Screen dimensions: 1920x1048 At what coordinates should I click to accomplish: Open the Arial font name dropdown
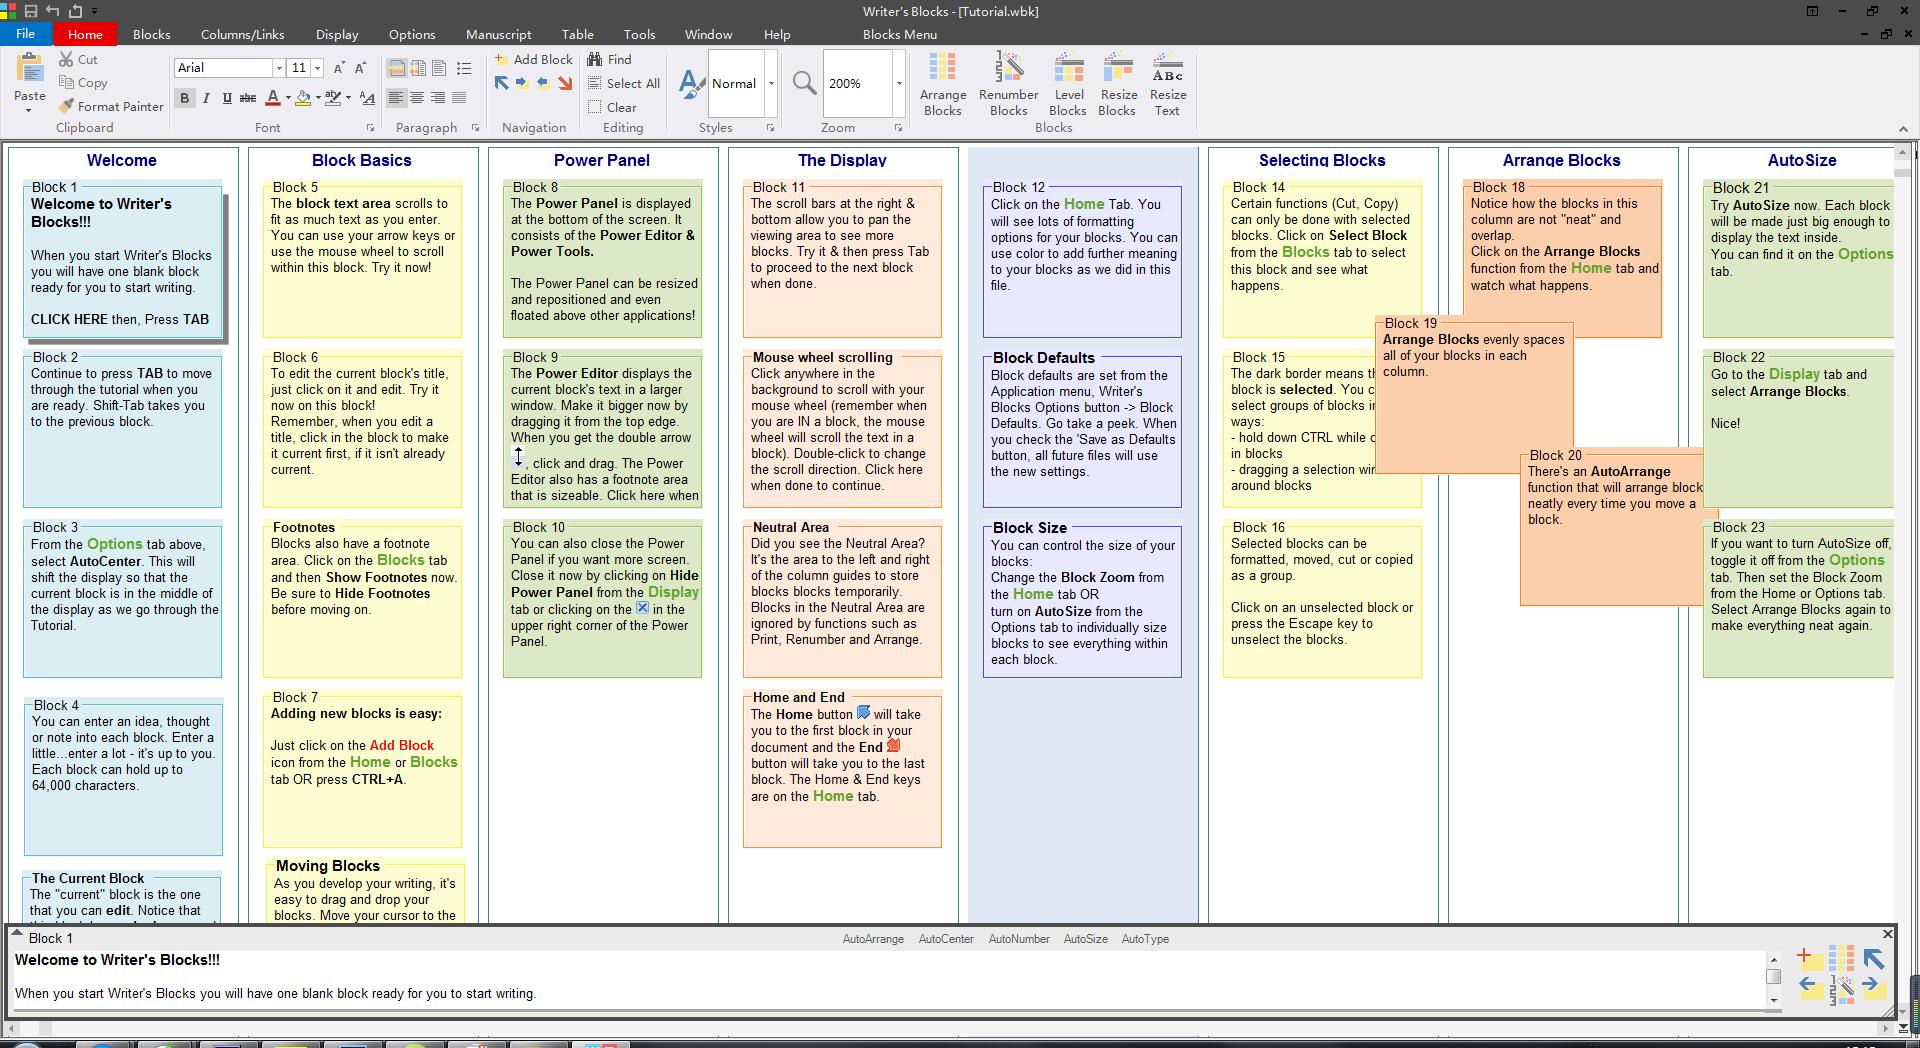pos(279,68)
